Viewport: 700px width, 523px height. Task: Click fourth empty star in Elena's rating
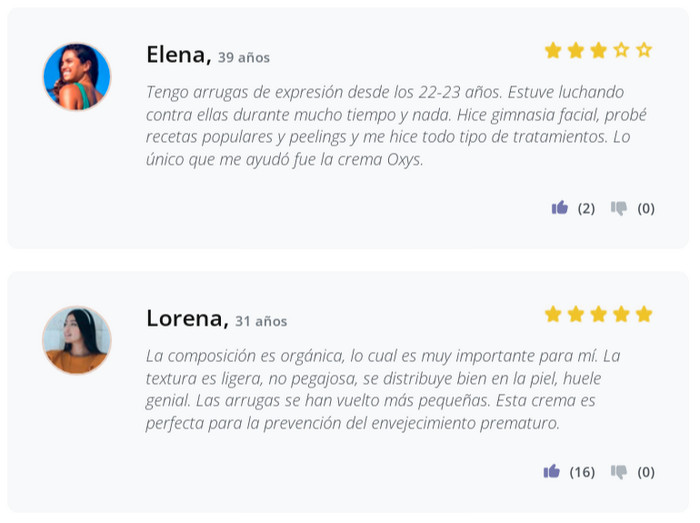[x=621, y=50]
